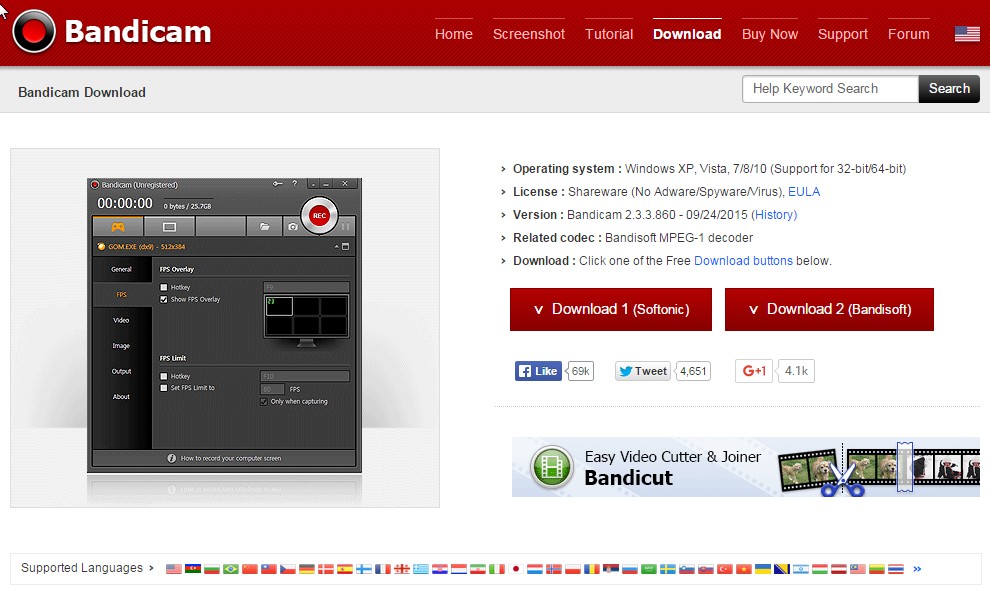Click the Japan flag
The width and height of the screenshot is (990, 591).
516,569
